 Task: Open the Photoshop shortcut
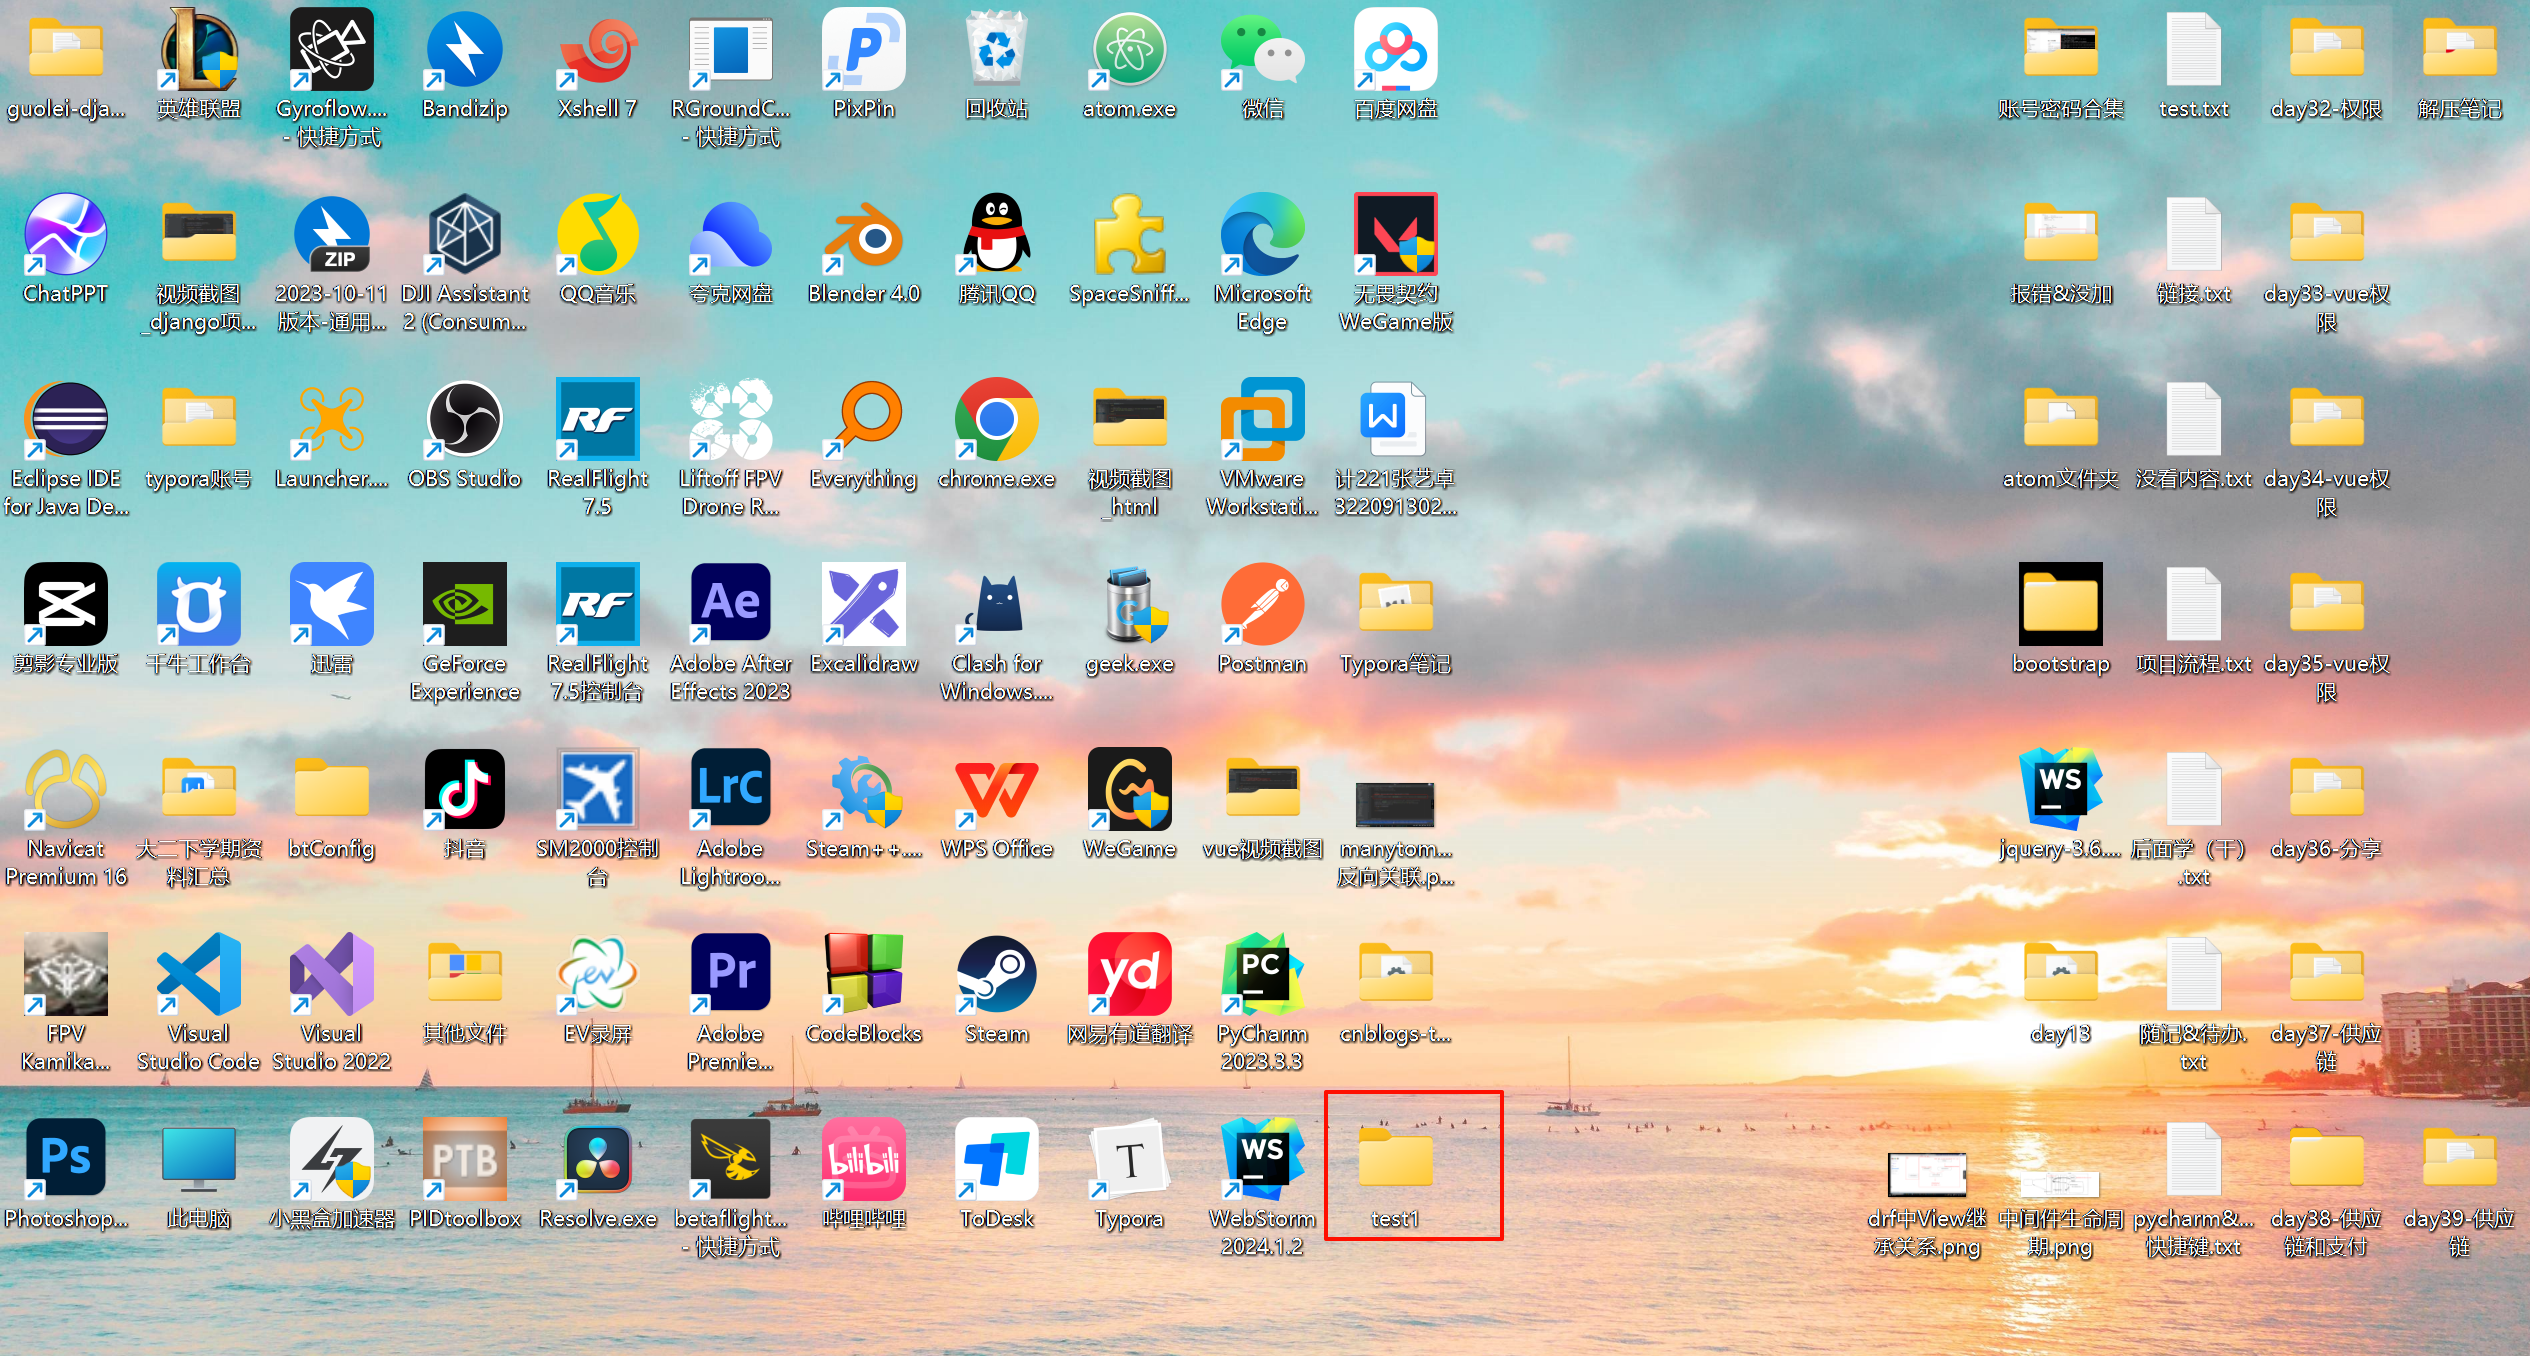coord(66,1160)
